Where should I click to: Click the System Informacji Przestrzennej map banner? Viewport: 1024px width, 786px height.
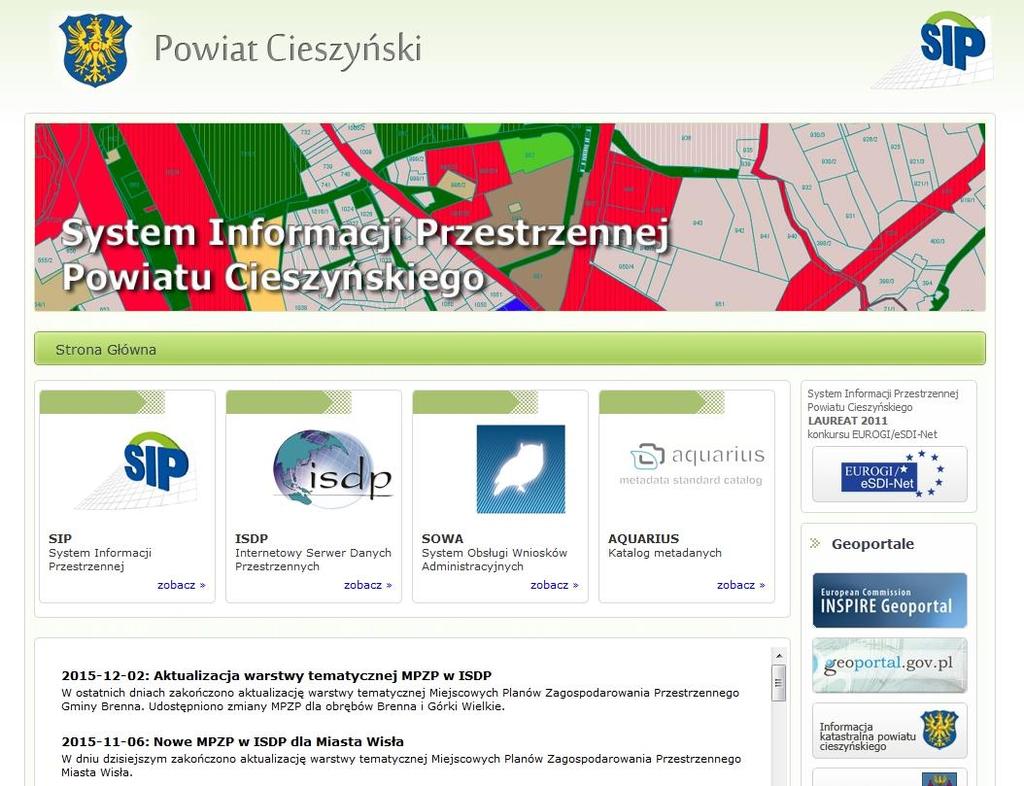click(x=510, y=217)
